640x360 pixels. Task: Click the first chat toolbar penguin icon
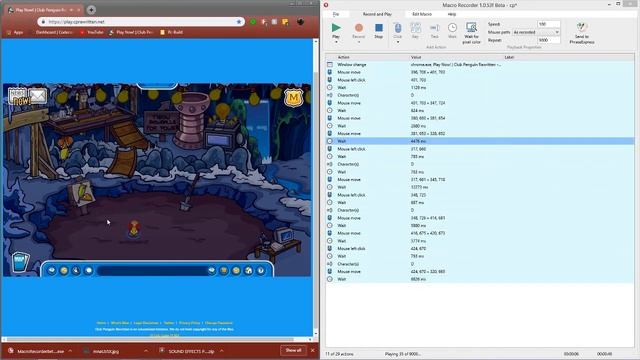click(52, 270)
